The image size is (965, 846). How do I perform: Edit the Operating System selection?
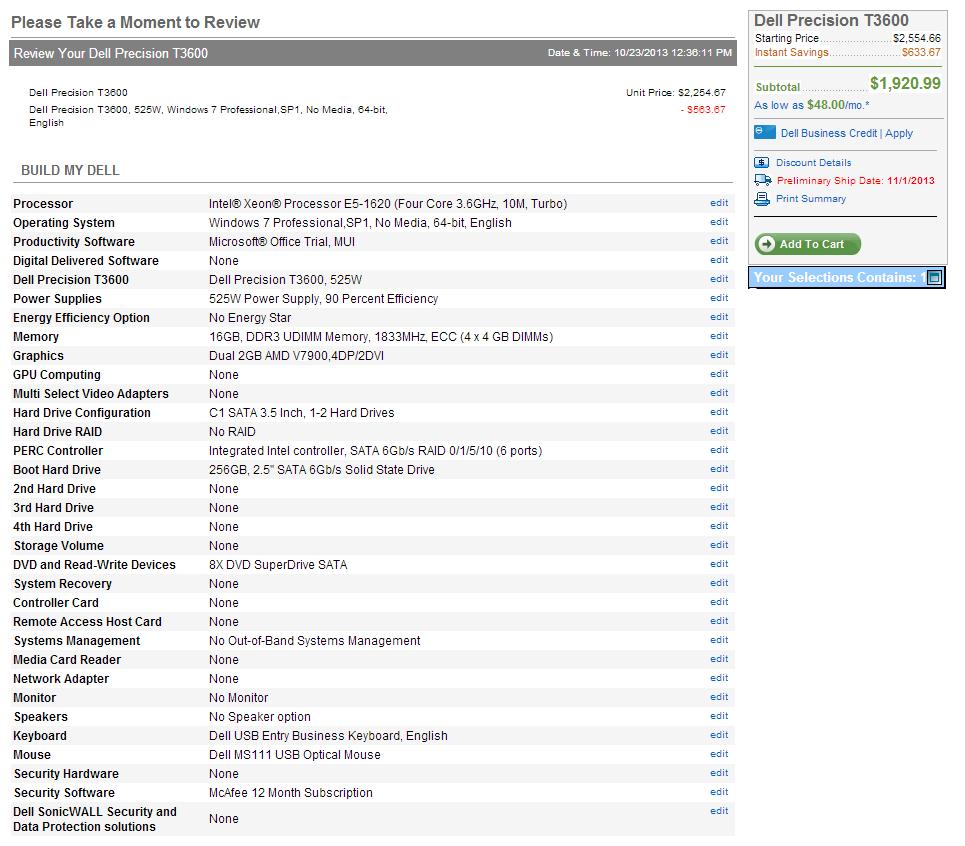[719, 222]
